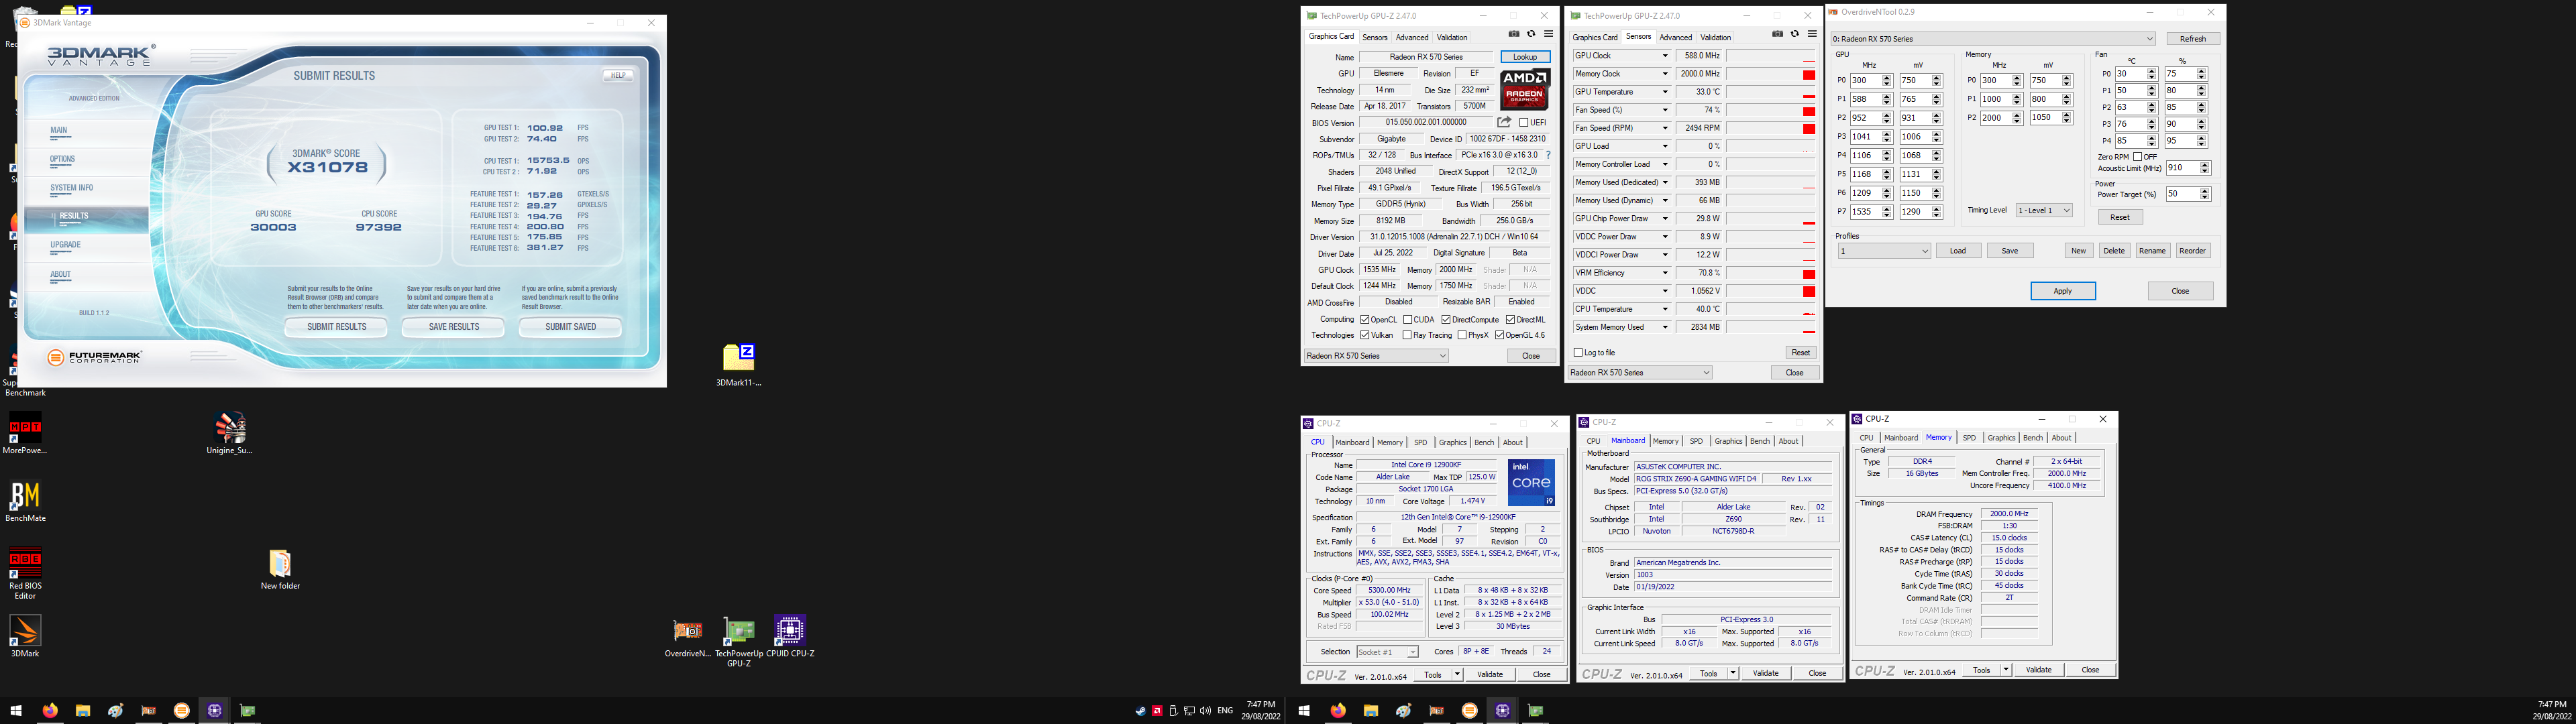Click BIOS export arrow icon beside BIOS Version

pos(1504,122)
